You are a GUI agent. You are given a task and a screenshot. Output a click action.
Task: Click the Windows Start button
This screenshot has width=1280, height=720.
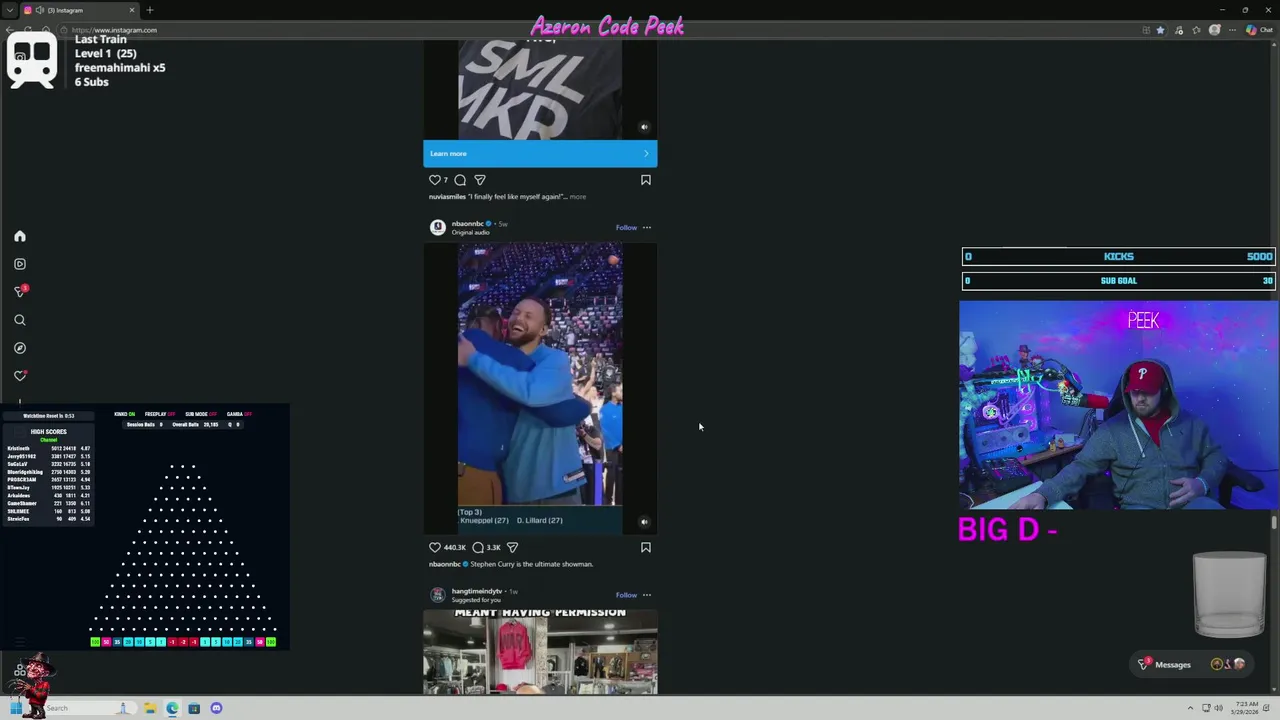[16, 708]
